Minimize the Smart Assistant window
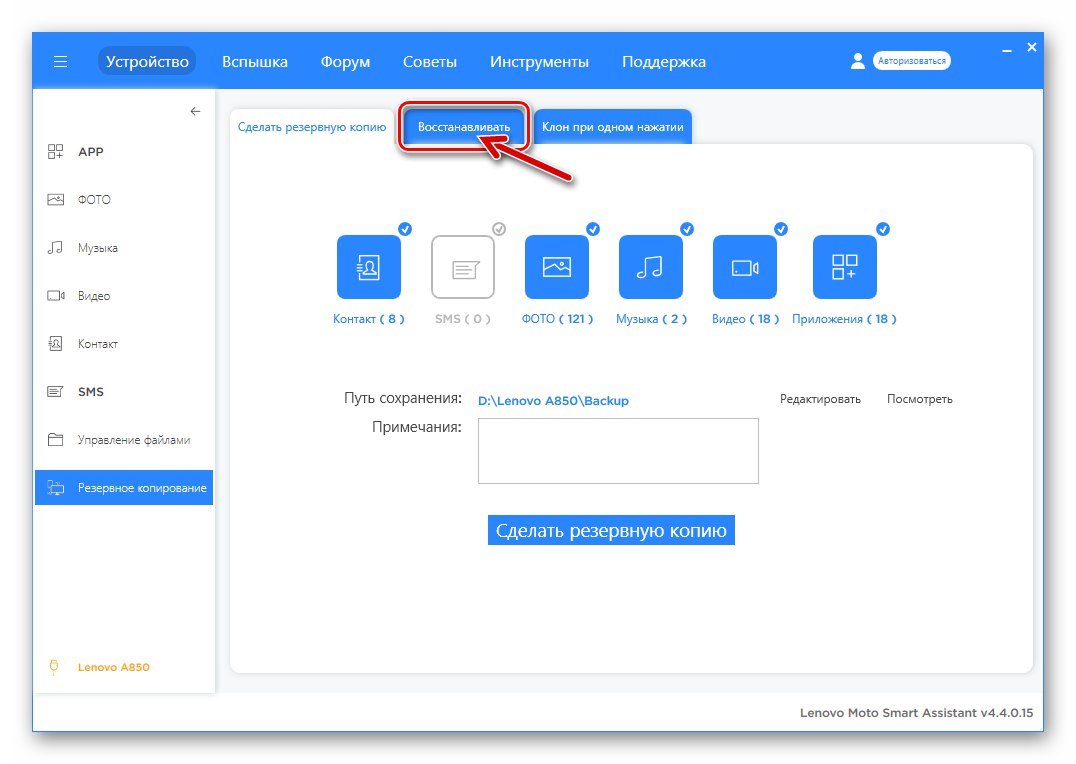The height and width of the screenshot is (764, 1076). pos(1007,49)
